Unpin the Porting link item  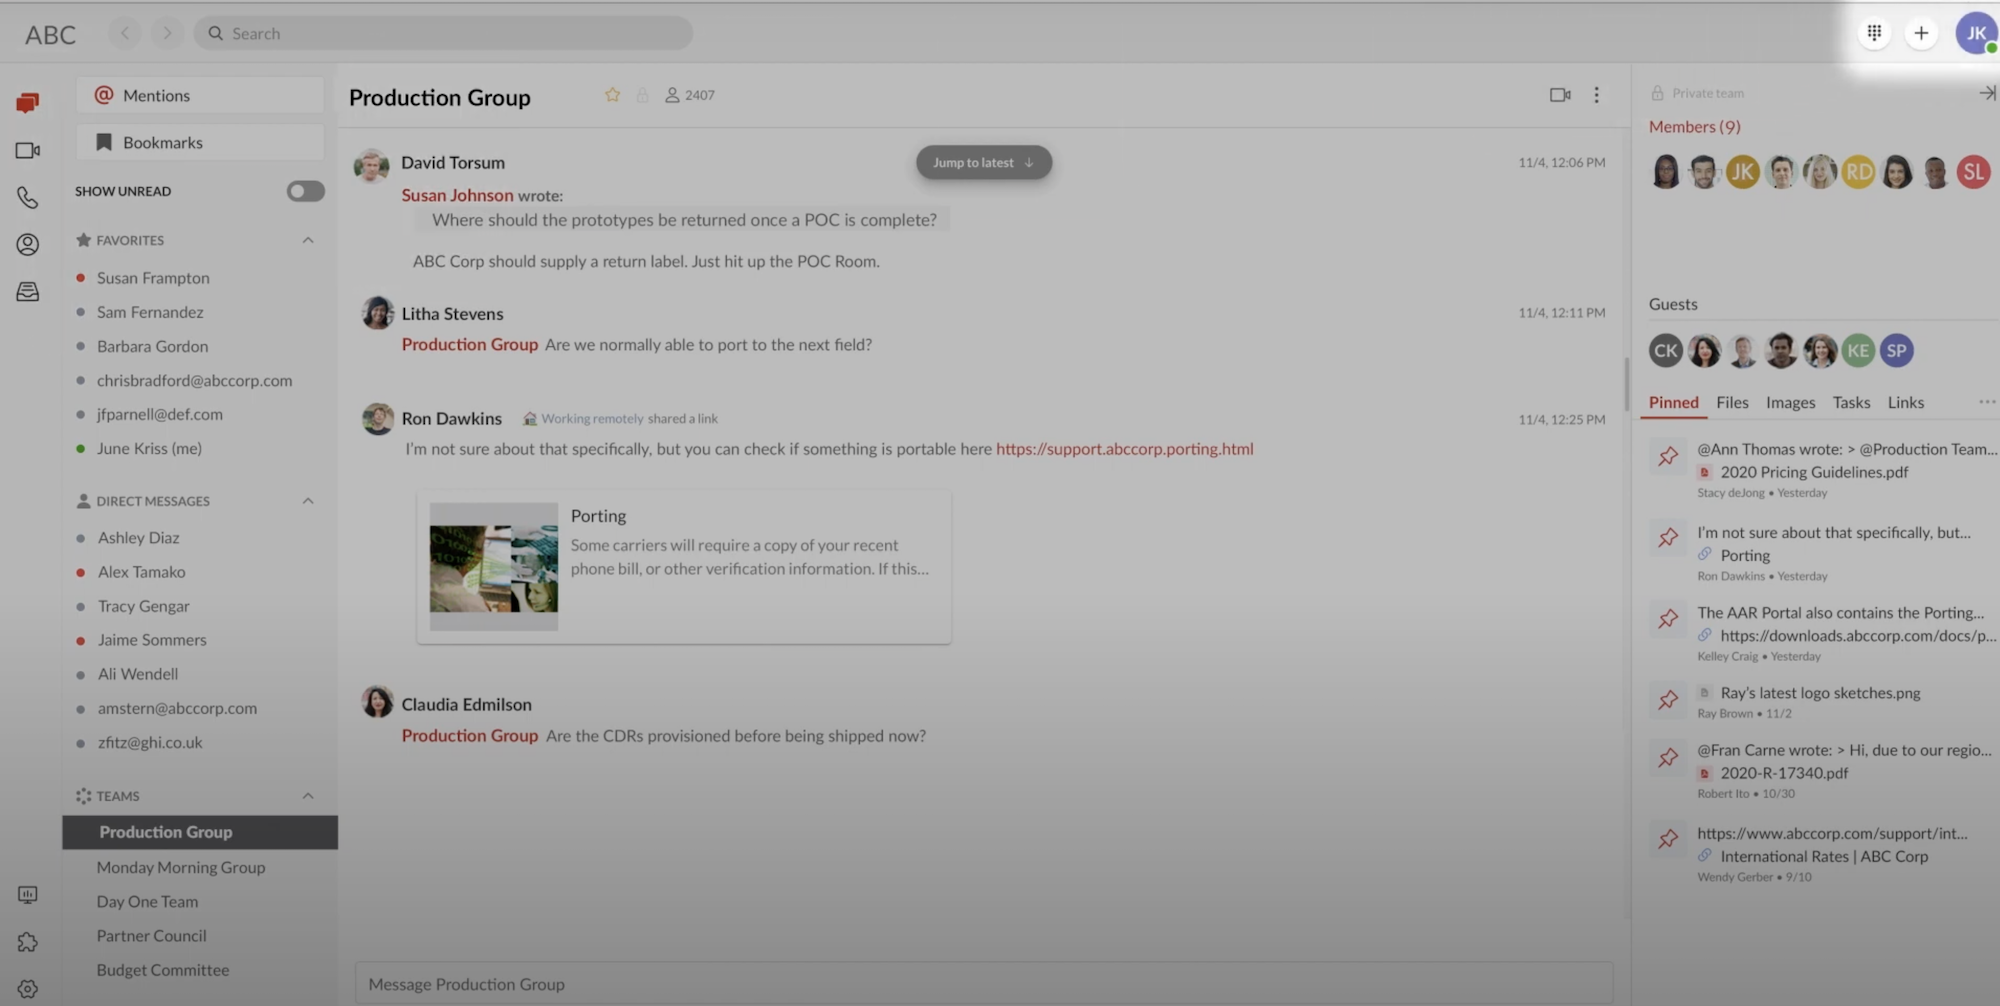(1668, 538)
